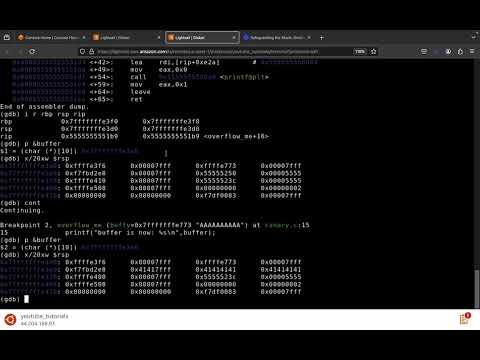
Task: Click the 0x41417fff memory value
Action: (150, 270)
